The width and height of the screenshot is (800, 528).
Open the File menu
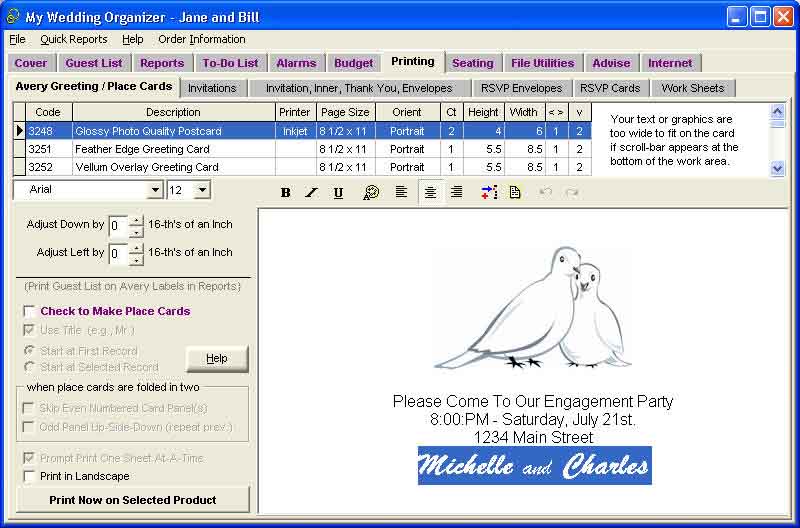[17, 39]
